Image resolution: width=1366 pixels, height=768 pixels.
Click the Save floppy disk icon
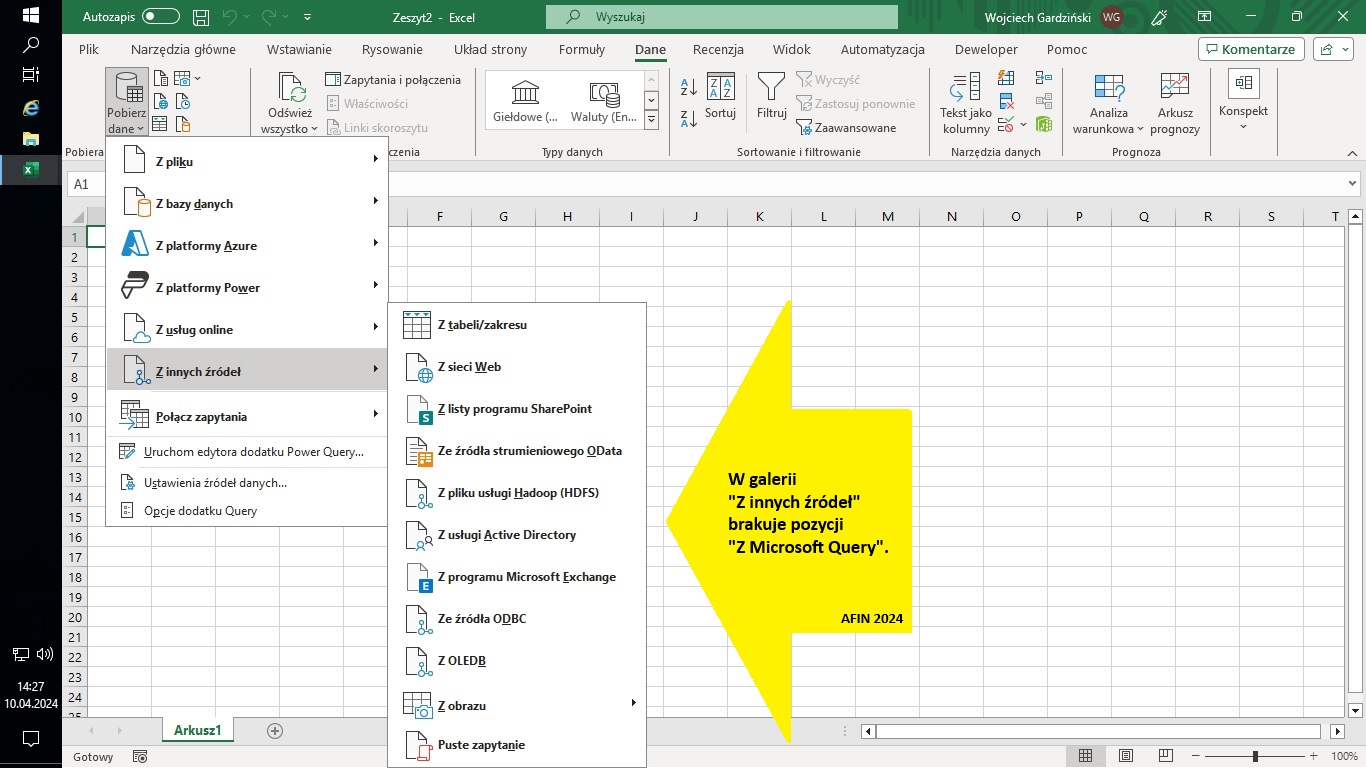201,17
